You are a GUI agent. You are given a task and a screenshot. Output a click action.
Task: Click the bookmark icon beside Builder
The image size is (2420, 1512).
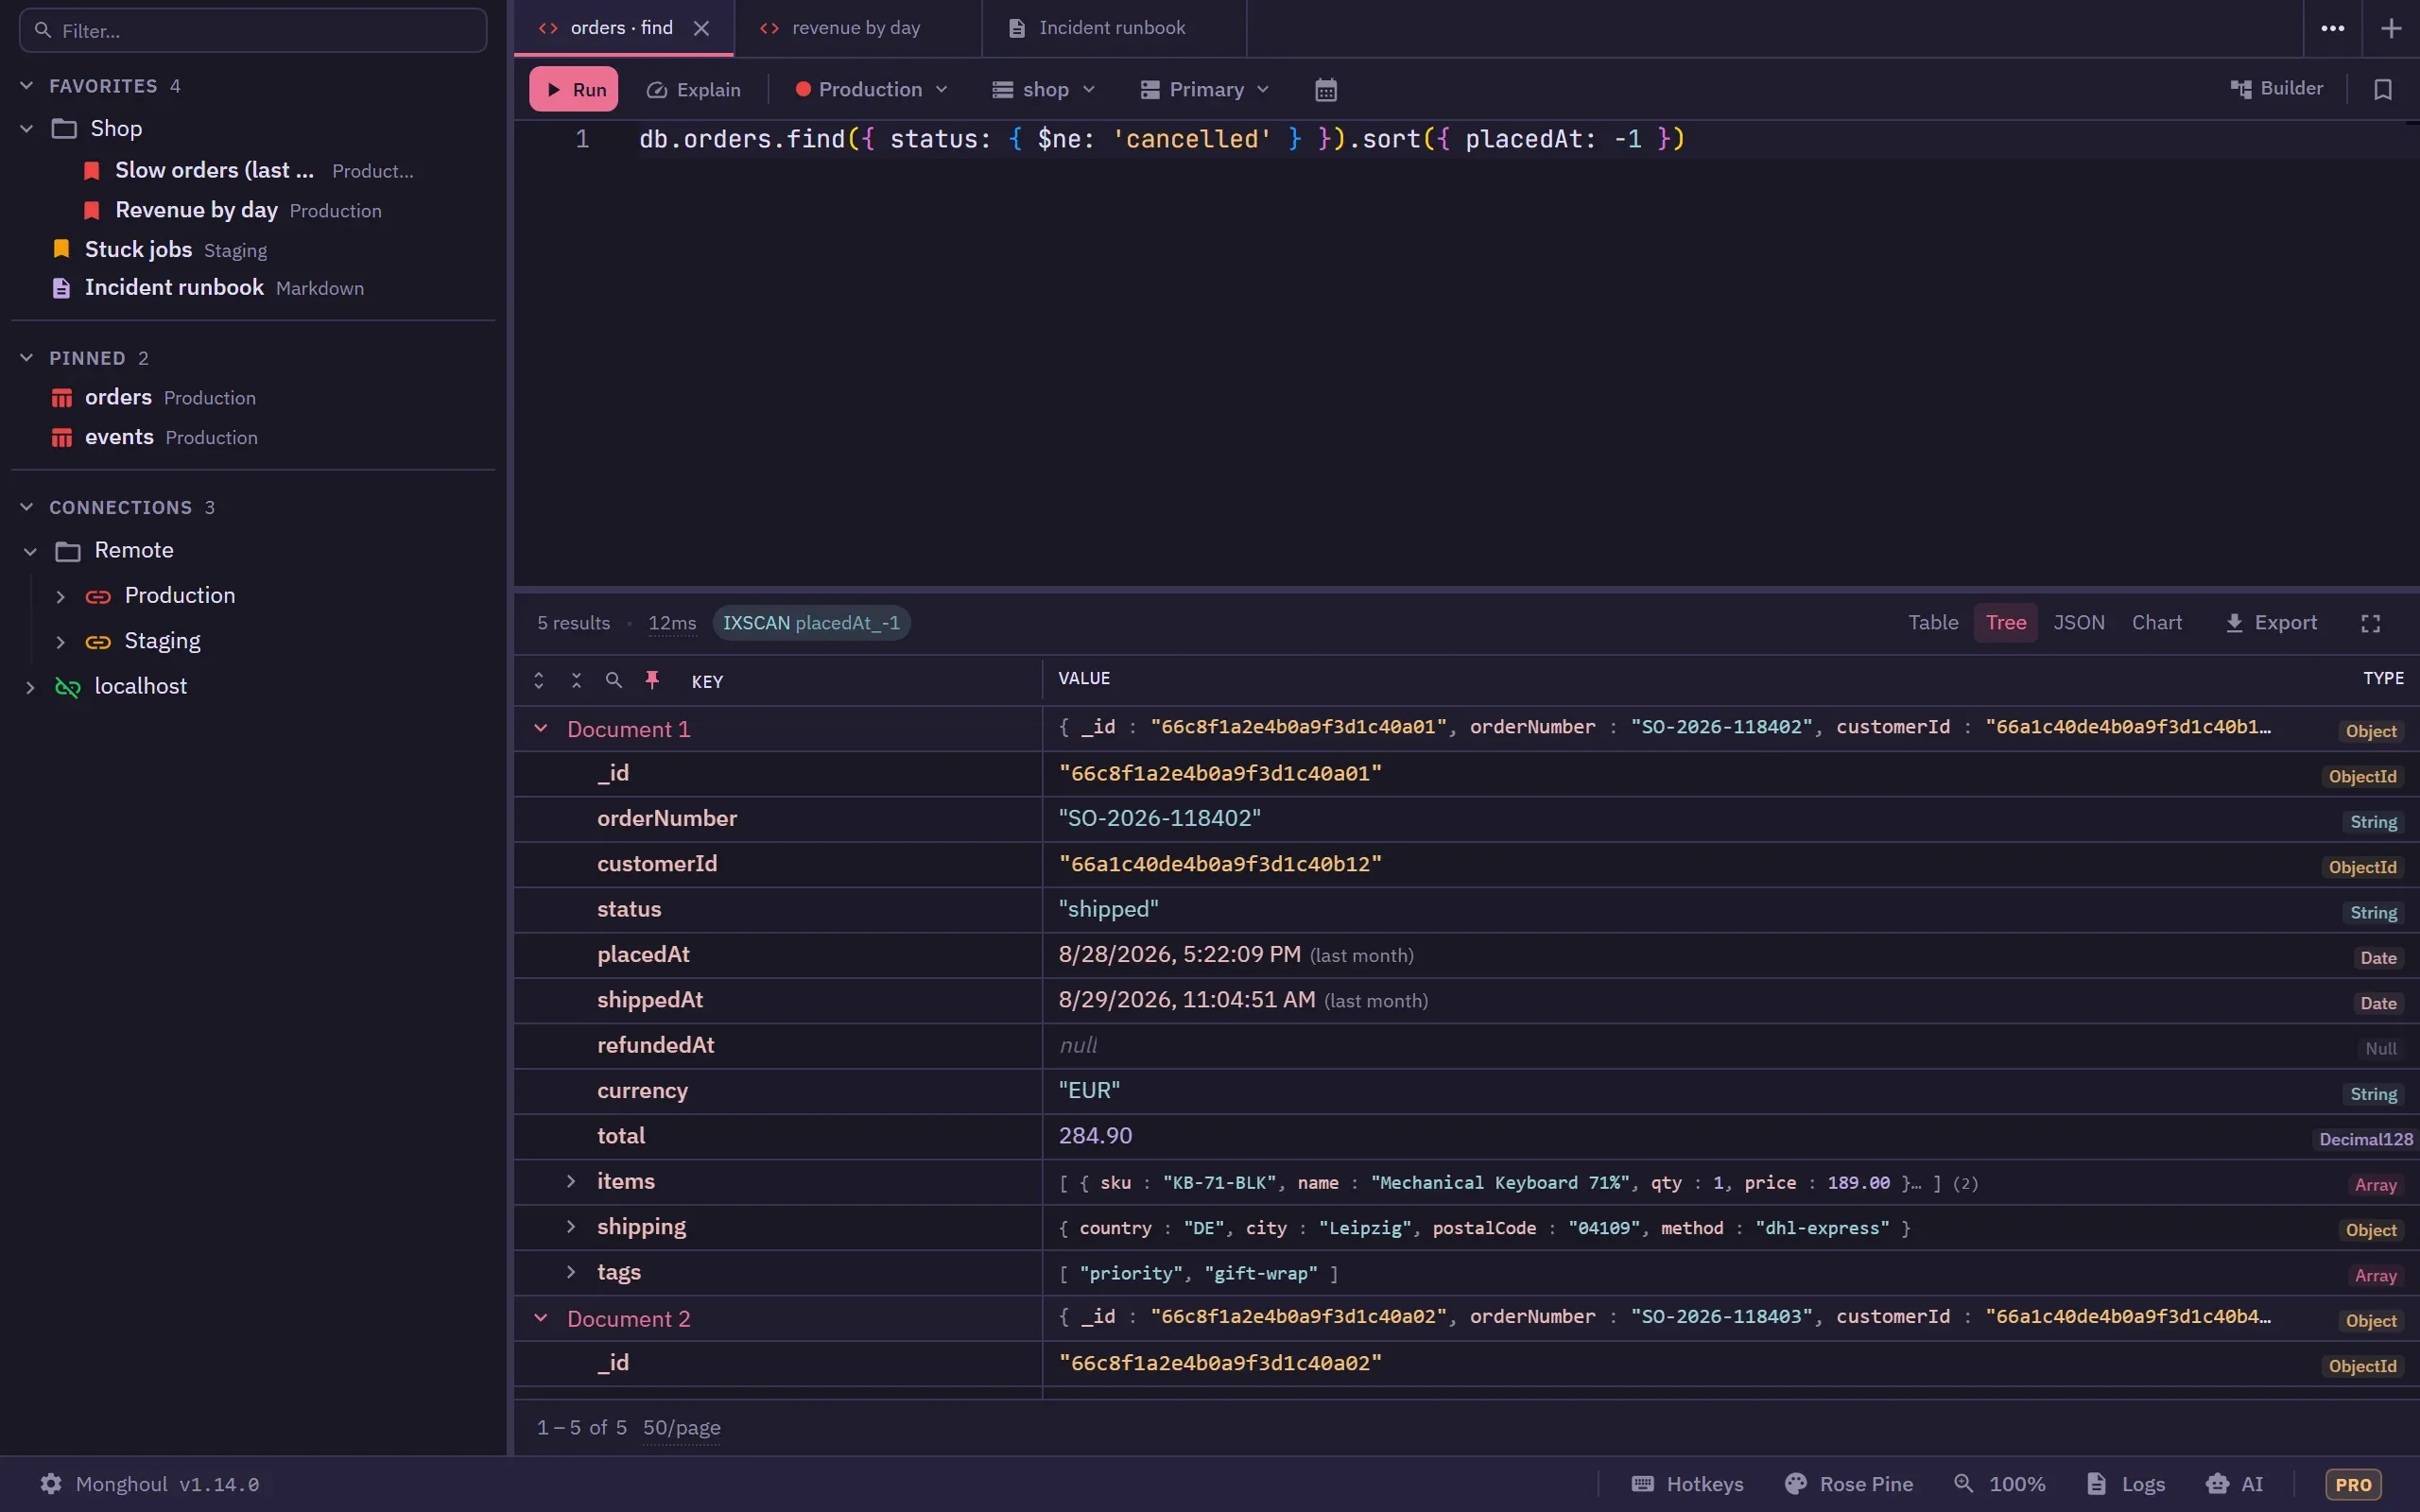coord(2383,90)
